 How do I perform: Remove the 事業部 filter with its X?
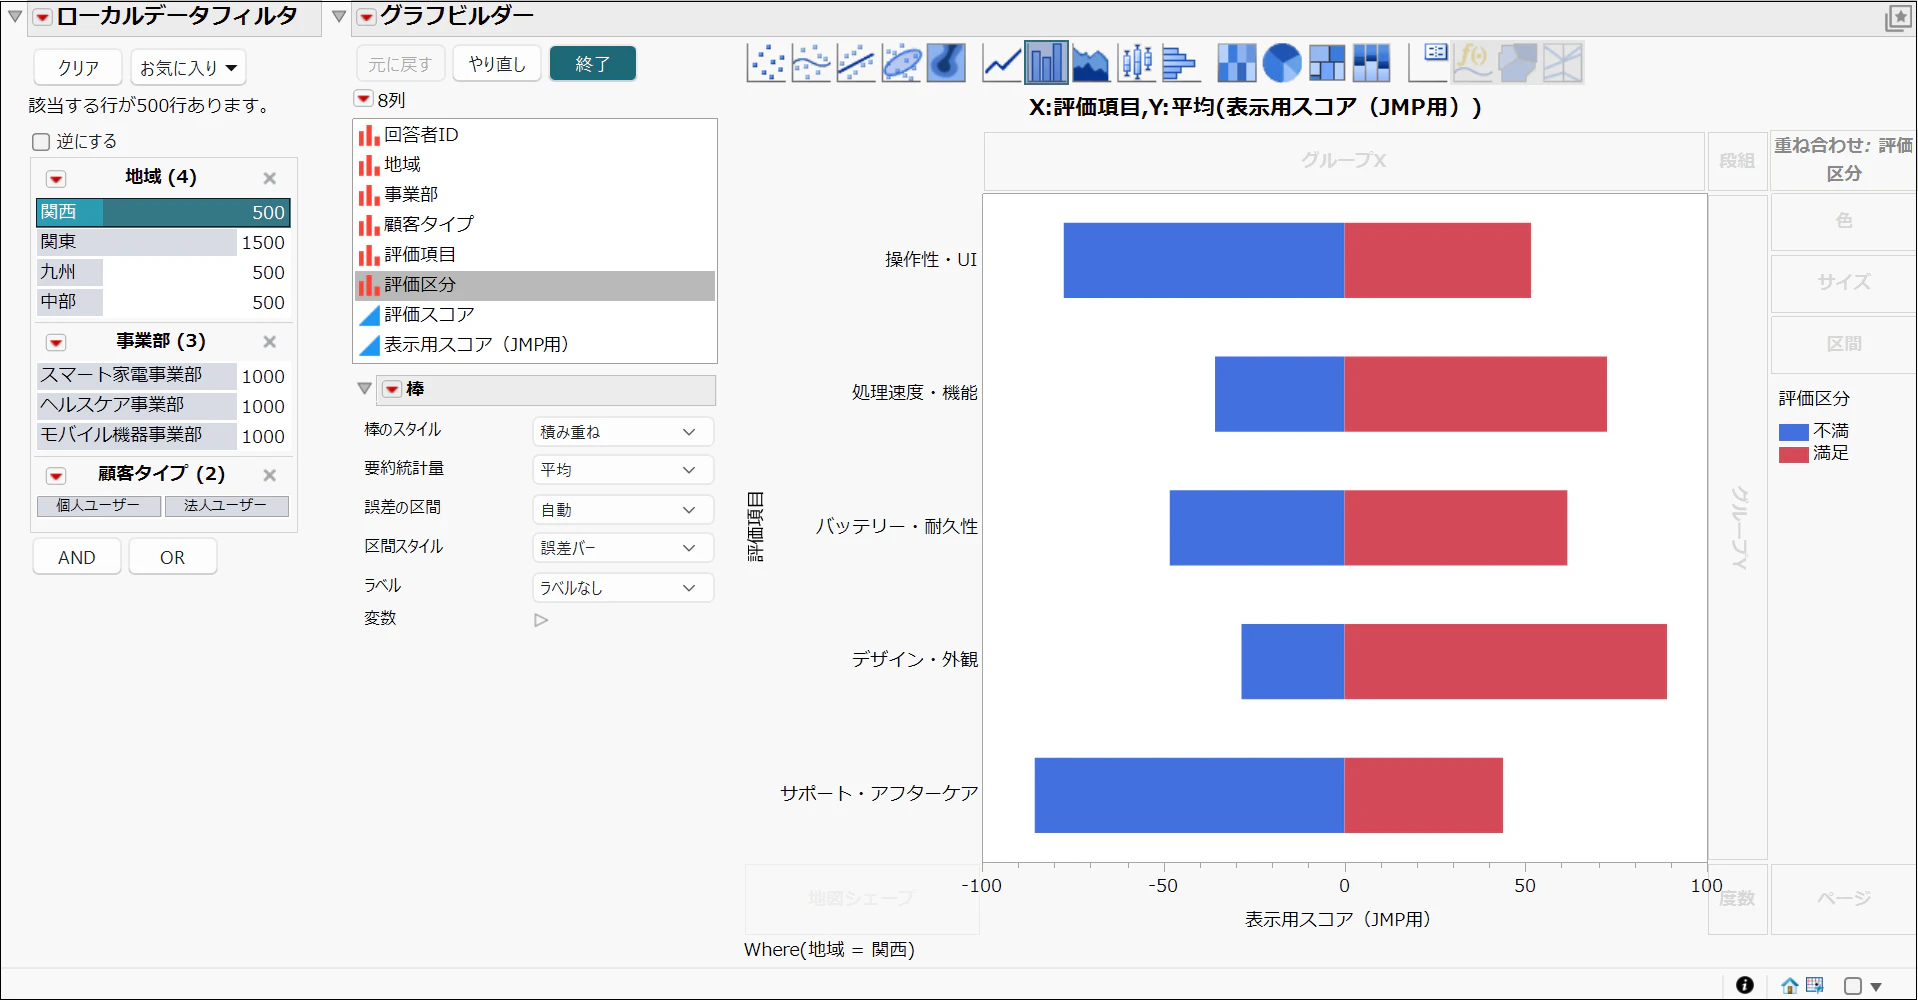coord(269,342)
